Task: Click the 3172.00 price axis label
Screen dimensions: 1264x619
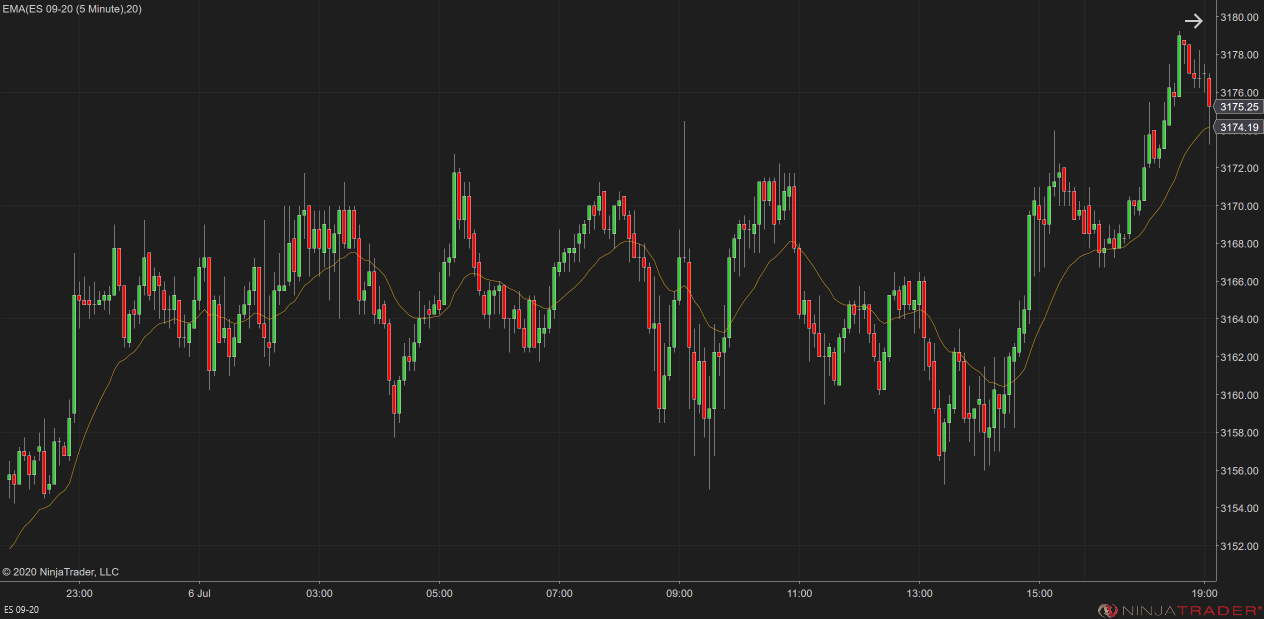Action: click(1239, 168)
